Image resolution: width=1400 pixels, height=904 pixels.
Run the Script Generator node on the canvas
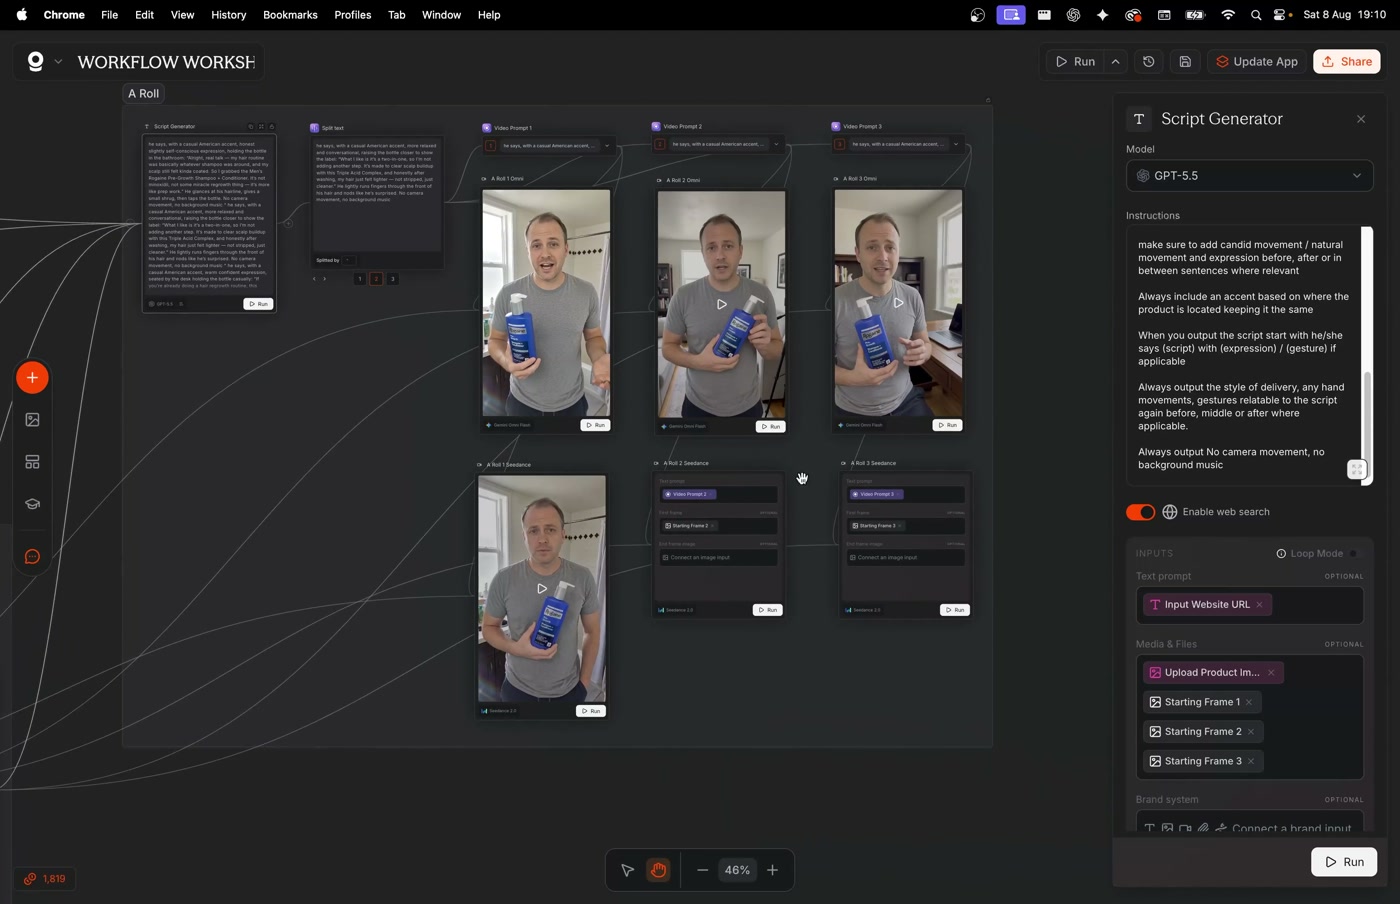point(258,304)
